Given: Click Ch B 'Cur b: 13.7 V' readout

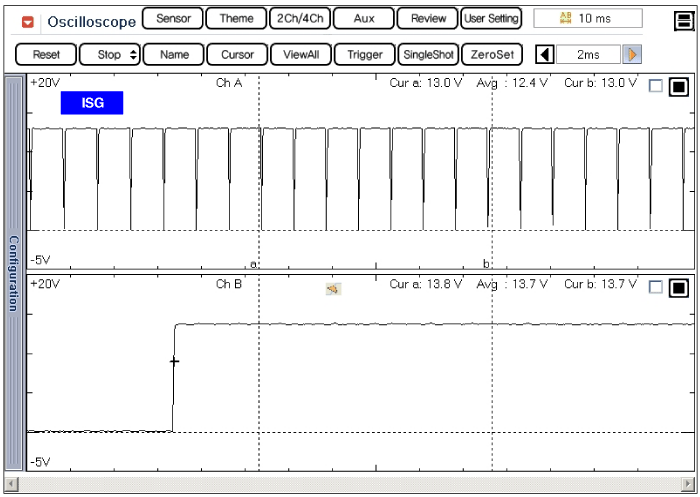Looking at the screenshot, I should click(x=600, y=284).
